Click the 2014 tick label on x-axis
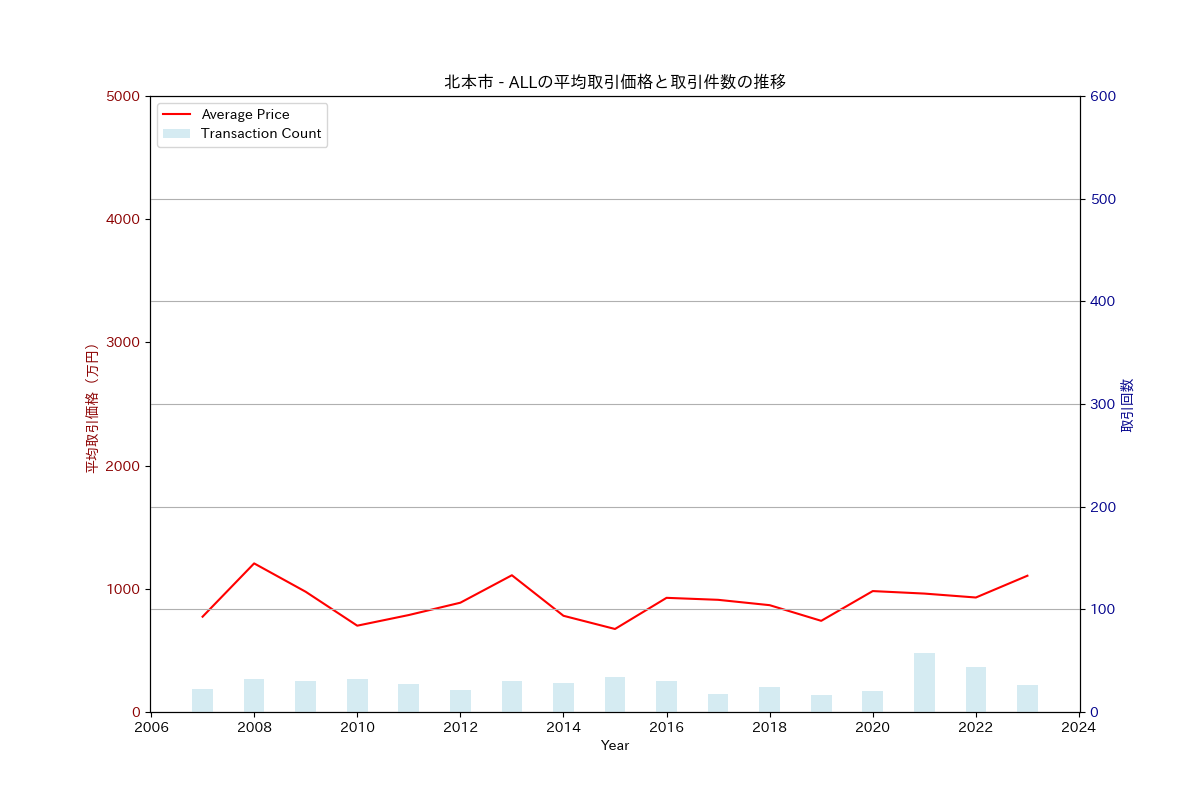1200x800 pixels. [563, 728]
